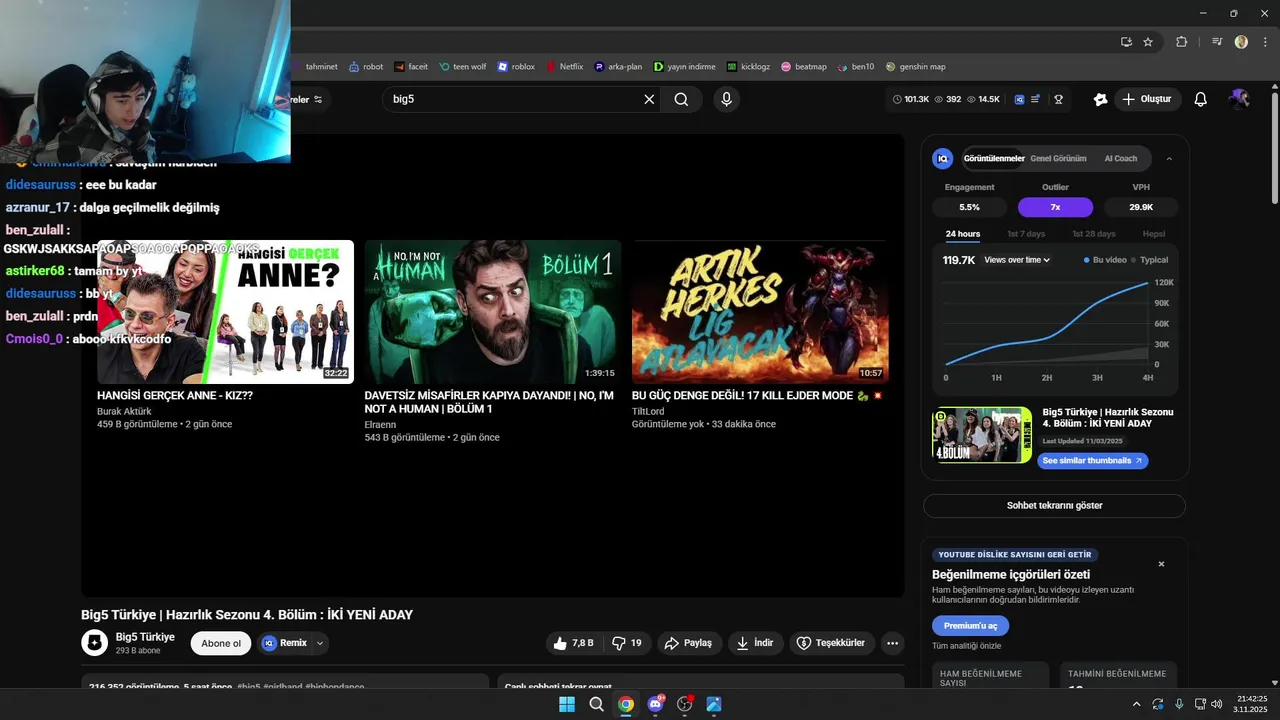Image resolution: width=1280 pixels, height=720 pixels.
Task: Clear the big5 search box text
Action: pyautogui.click(x=649, y=99)
